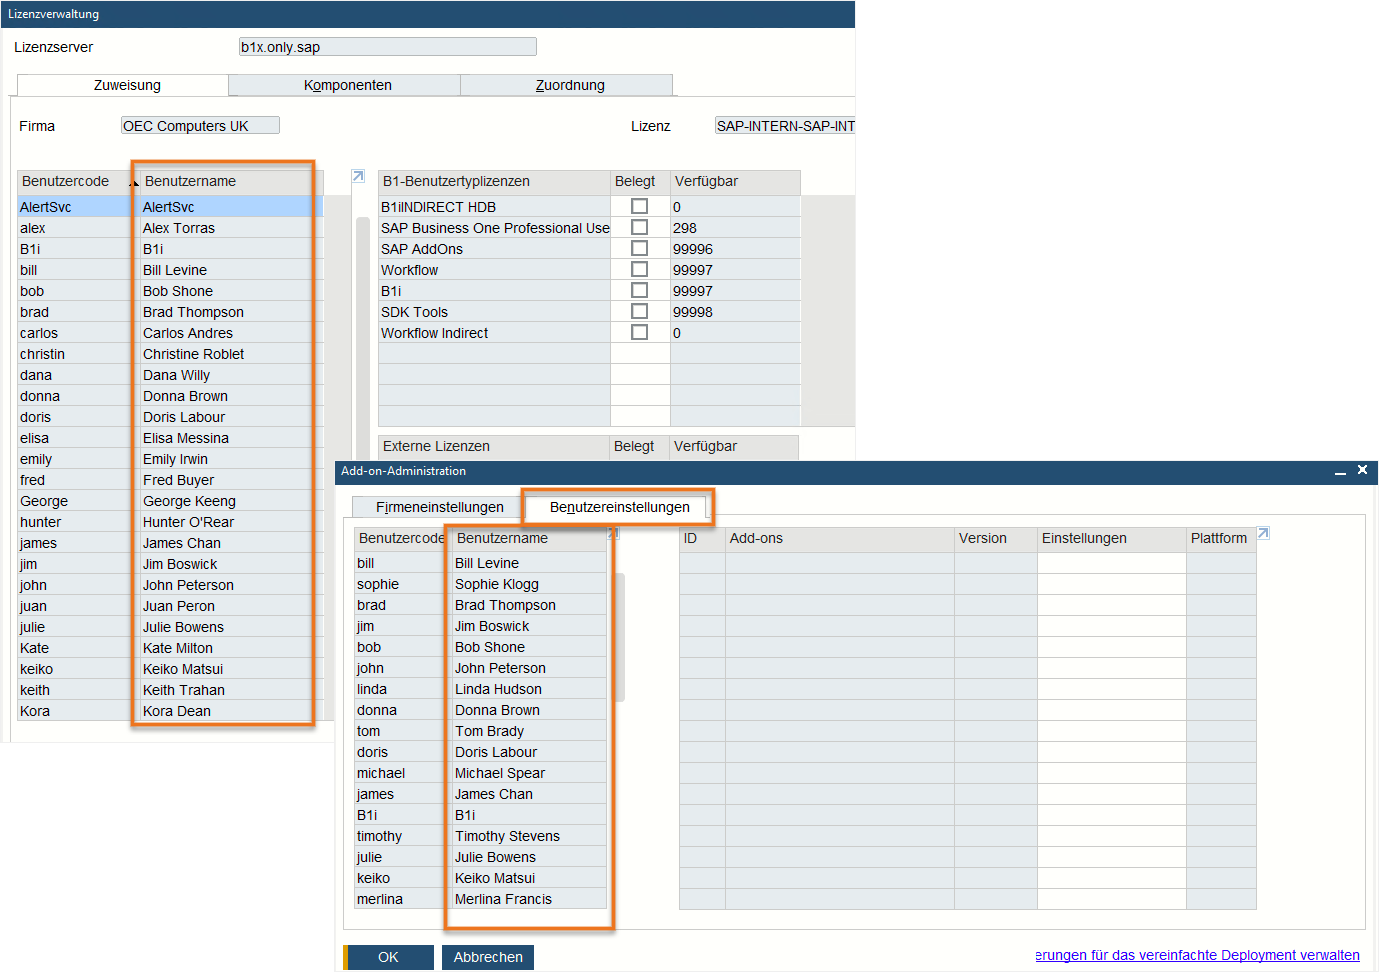The image size is (1379, 972).
Task: Check the Belegt box for Workflow Indirect
Action: pos(638,331)
